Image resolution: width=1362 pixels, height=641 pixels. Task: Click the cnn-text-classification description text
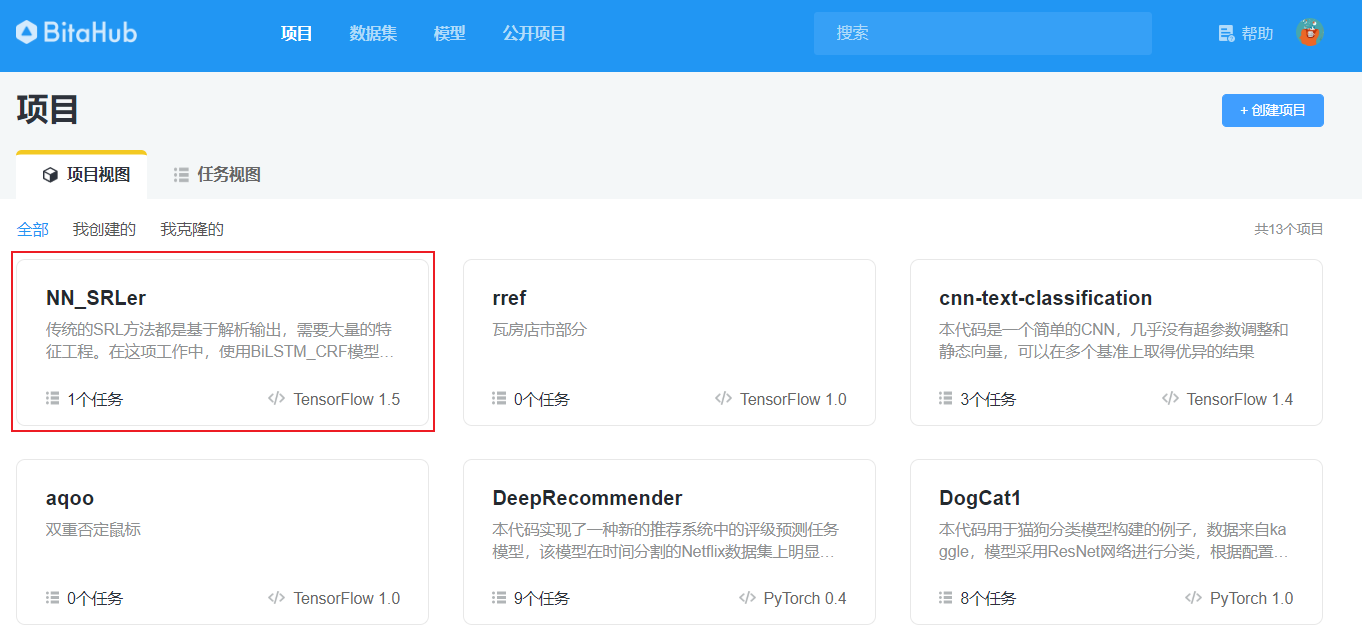pyautogui.click(x=1116, y=340)
